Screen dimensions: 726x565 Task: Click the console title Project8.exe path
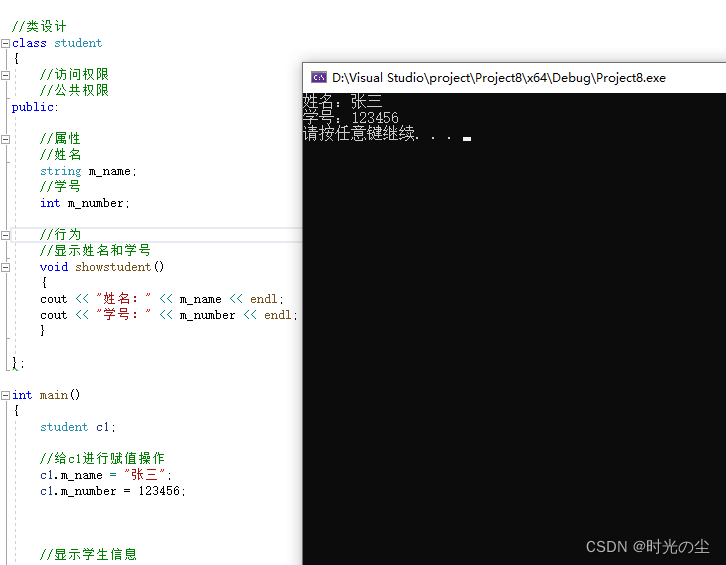pos(499,78)
